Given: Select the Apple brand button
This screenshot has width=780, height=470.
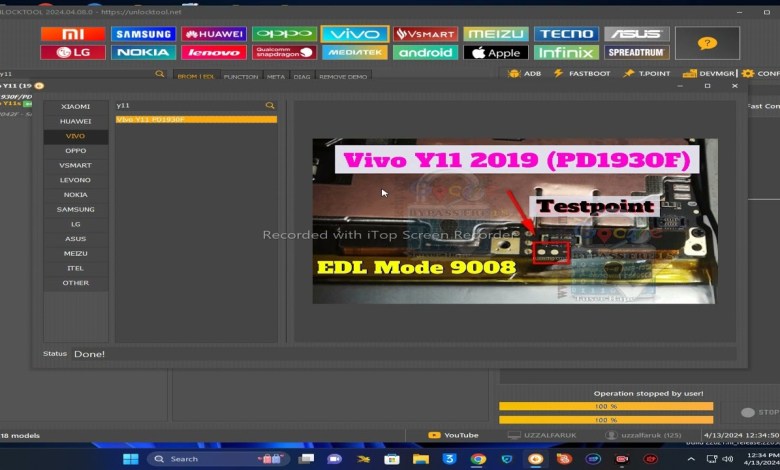Looking at the screenshot, I should coord(495,52).
